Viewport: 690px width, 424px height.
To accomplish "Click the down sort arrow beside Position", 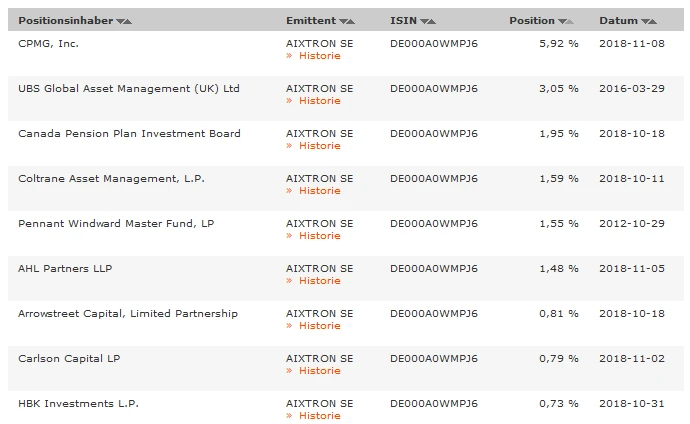I will pyautogui.click(x=562, y=21).
